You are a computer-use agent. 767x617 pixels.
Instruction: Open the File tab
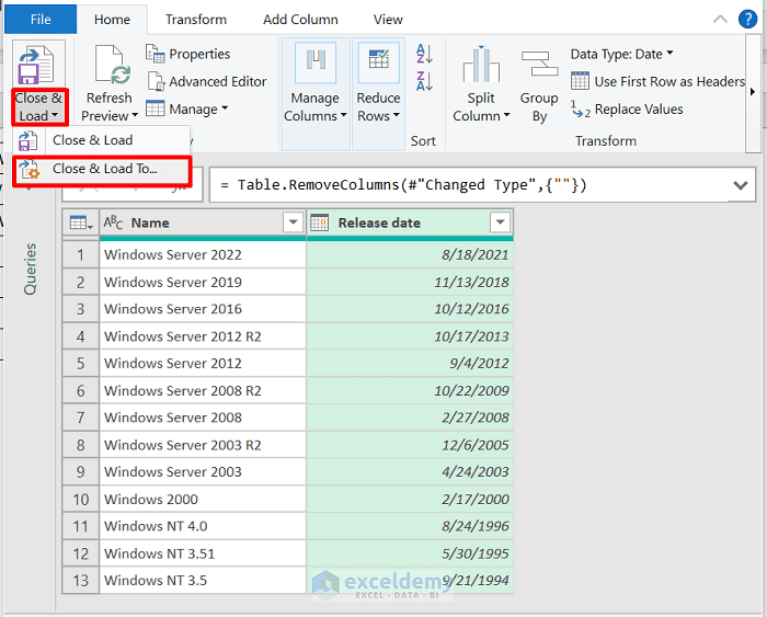[x=41, y=19]
